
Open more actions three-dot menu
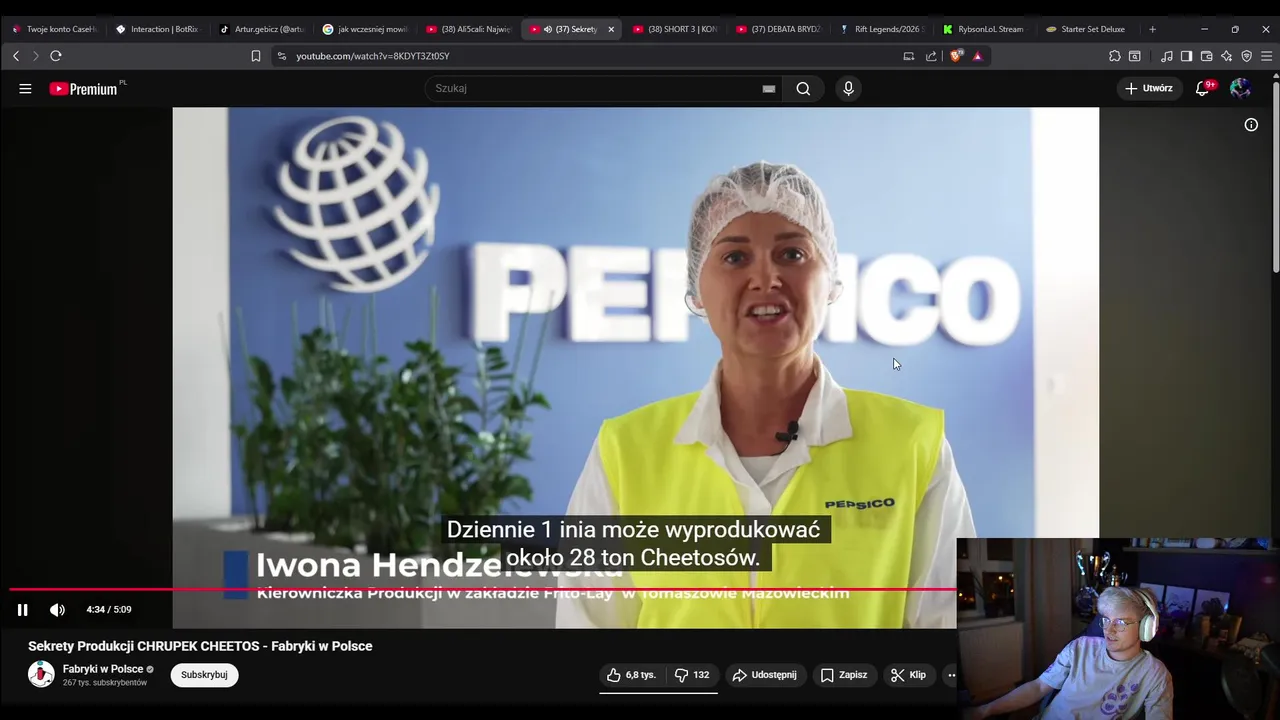click(951, 675)
